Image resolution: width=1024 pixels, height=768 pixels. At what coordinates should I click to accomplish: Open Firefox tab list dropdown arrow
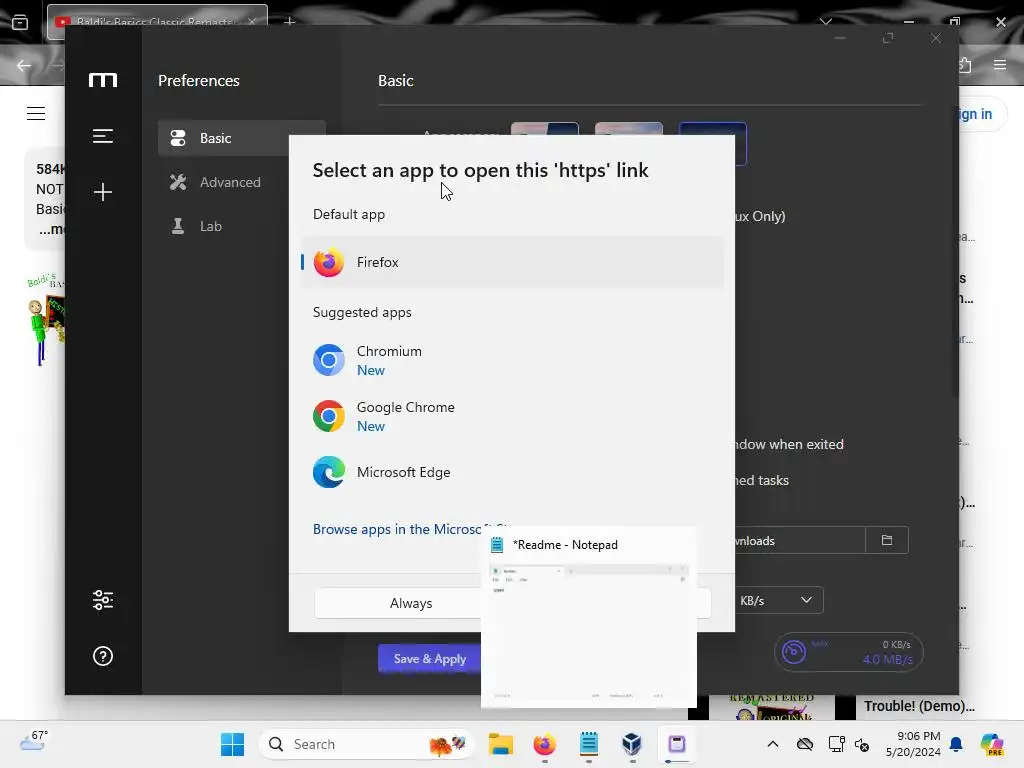(826, 22)
